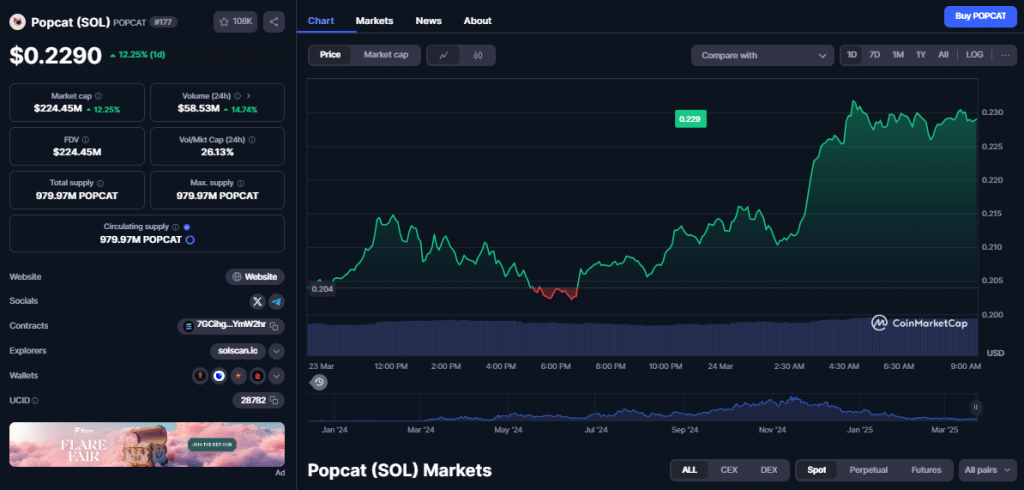Open the Chart tab
This screenshot has height=490, width=1024.
pyautogui.click(x=321, y=21)
